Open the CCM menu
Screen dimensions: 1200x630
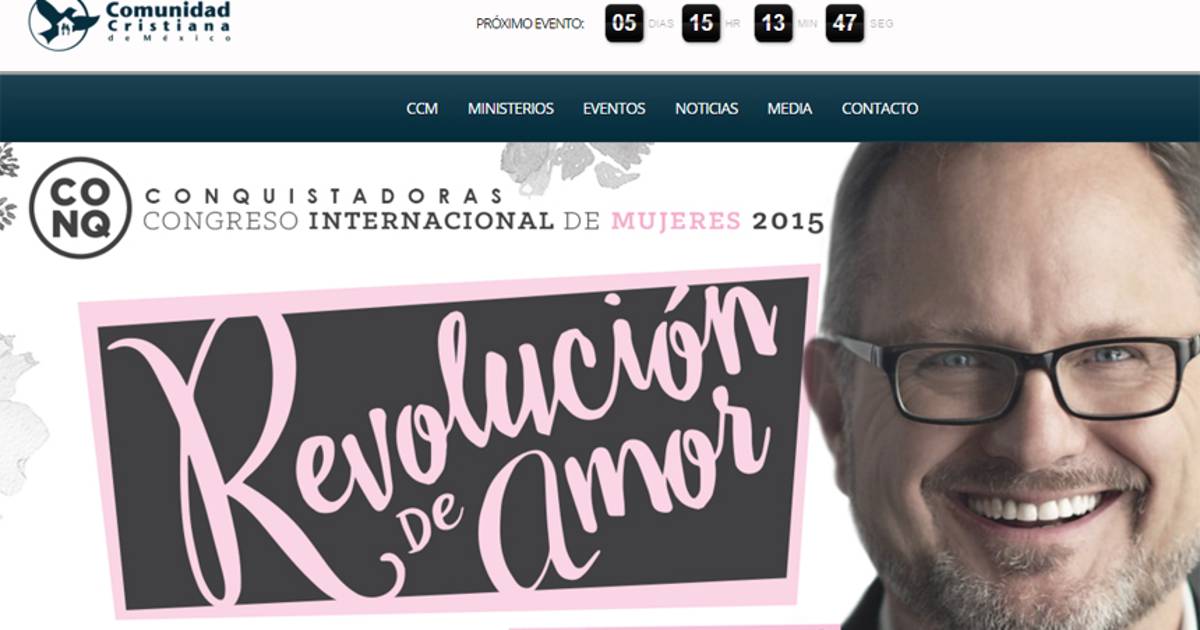click(x=422, y=108)
